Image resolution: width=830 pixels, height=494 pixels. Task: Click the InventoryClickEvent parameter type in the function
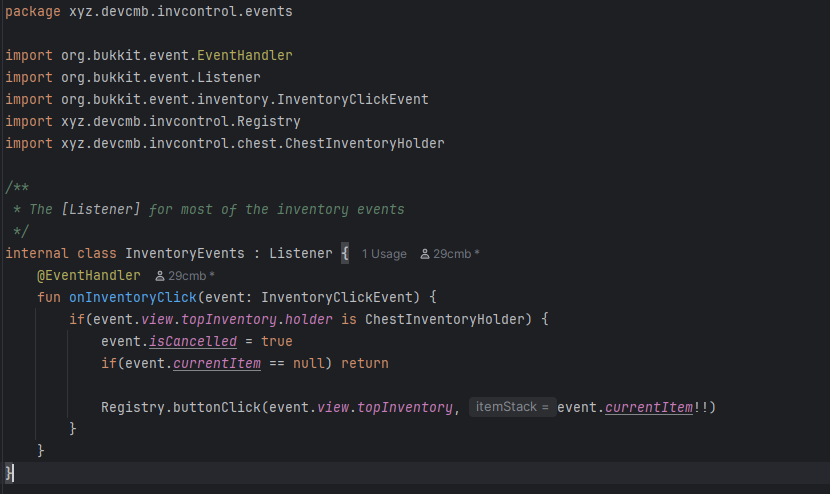pyautogui.click(x=340, y=298)
